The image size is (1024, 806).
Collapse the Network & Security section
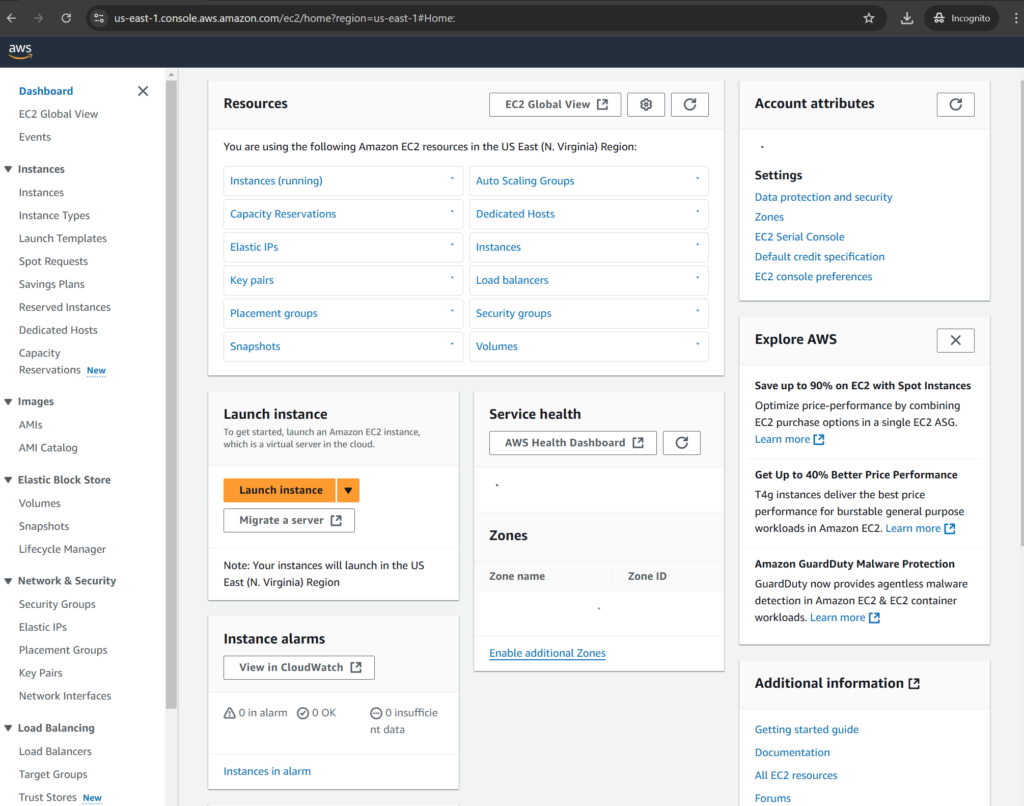9,581
